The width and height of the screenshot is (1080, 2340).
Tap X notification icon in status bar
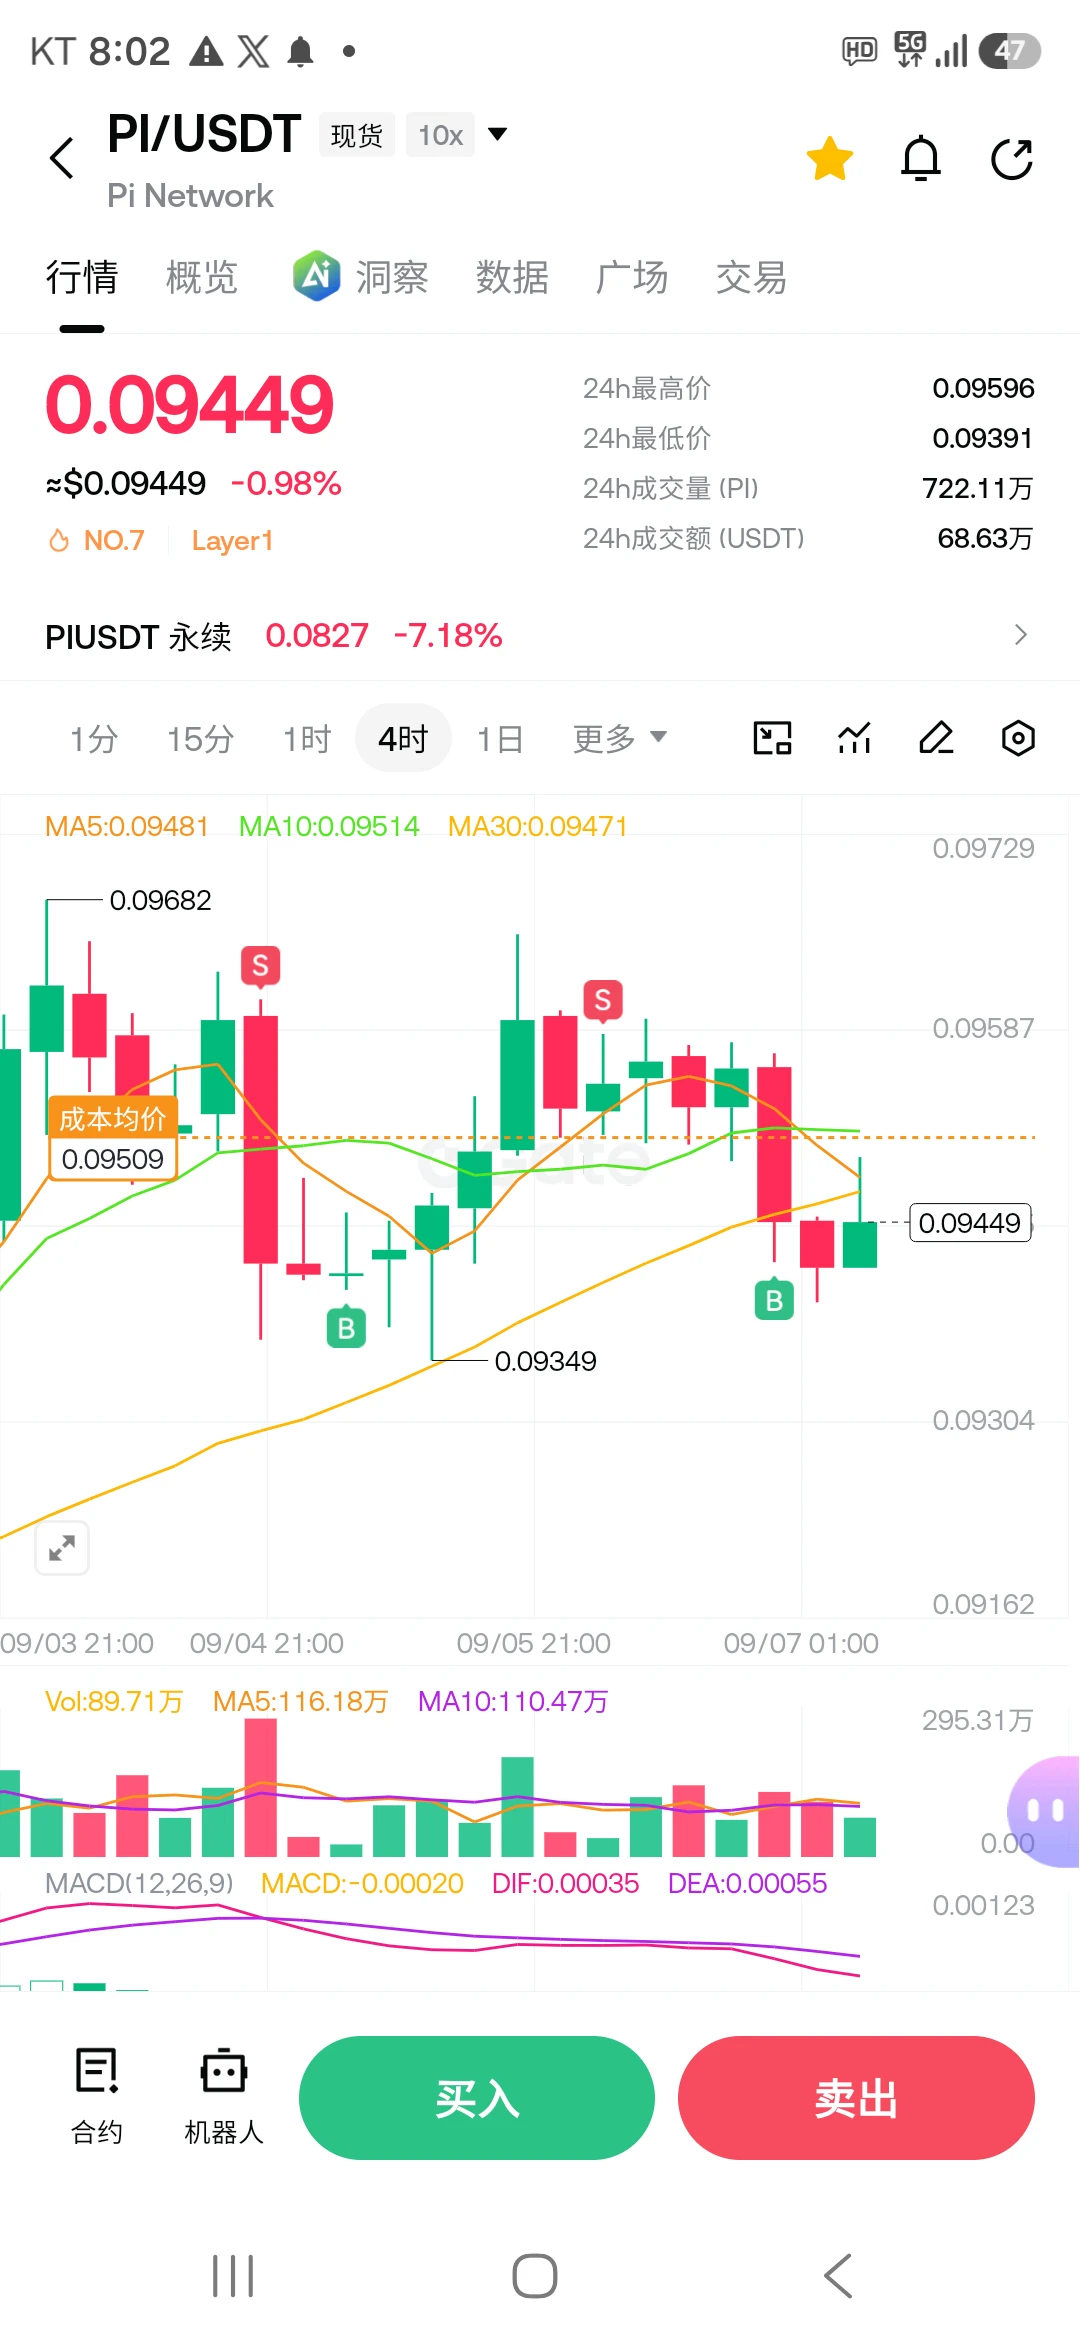253,51
